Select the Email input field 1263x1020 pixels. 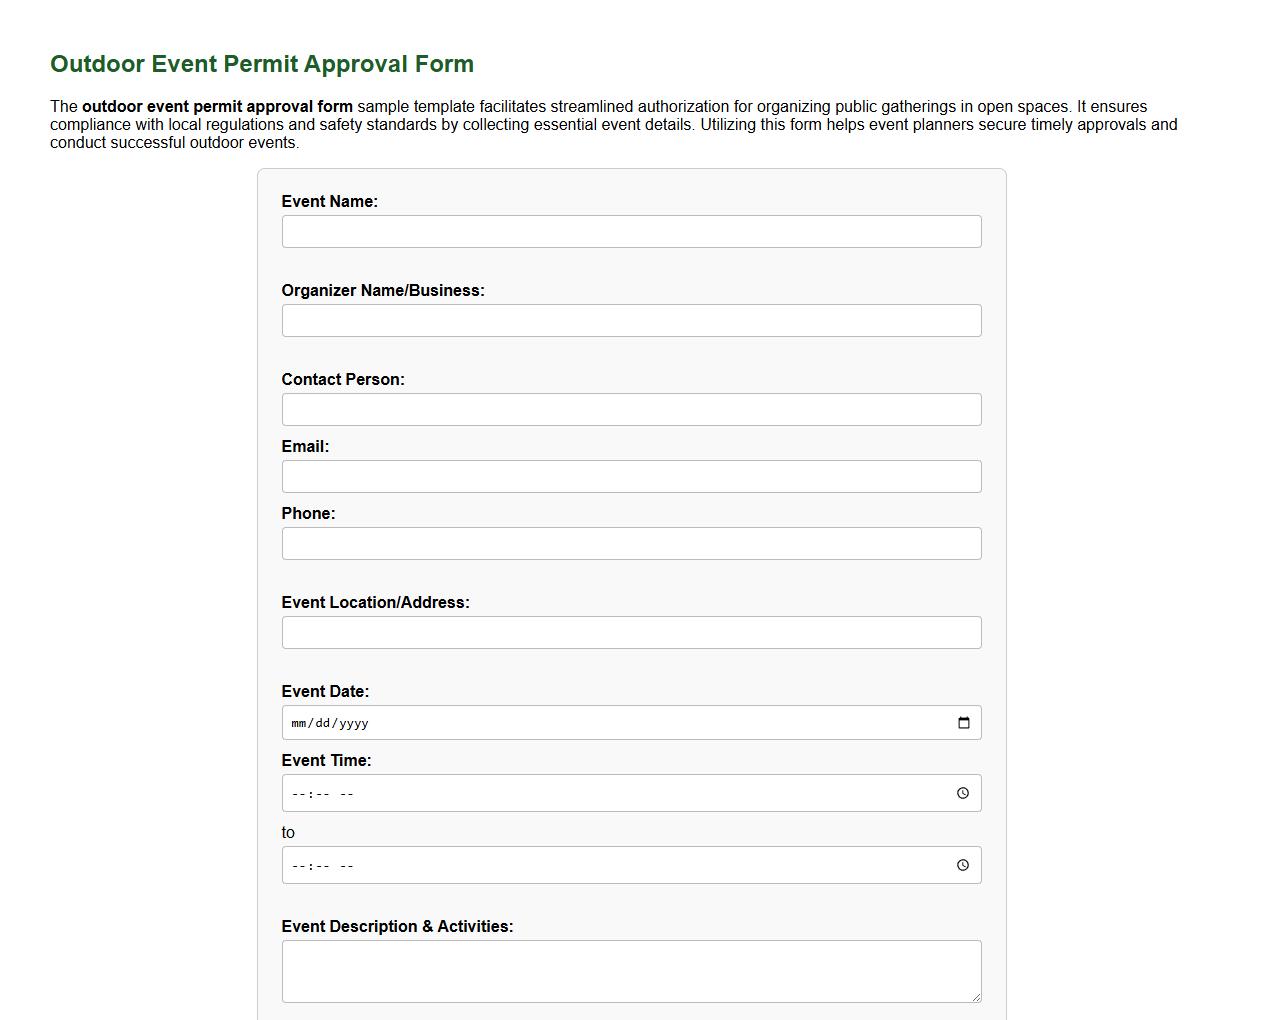click(631, 476)
